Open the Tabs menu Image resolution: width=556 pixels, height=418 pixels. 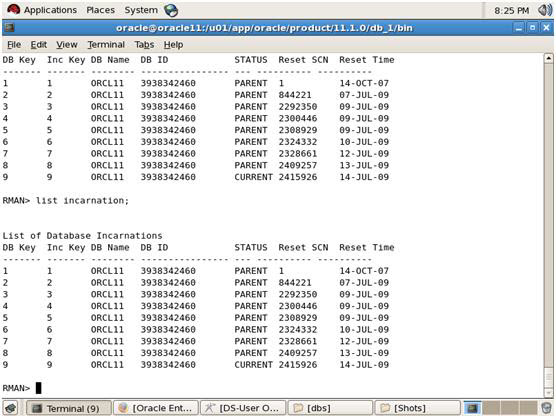[x=144, y=45]
